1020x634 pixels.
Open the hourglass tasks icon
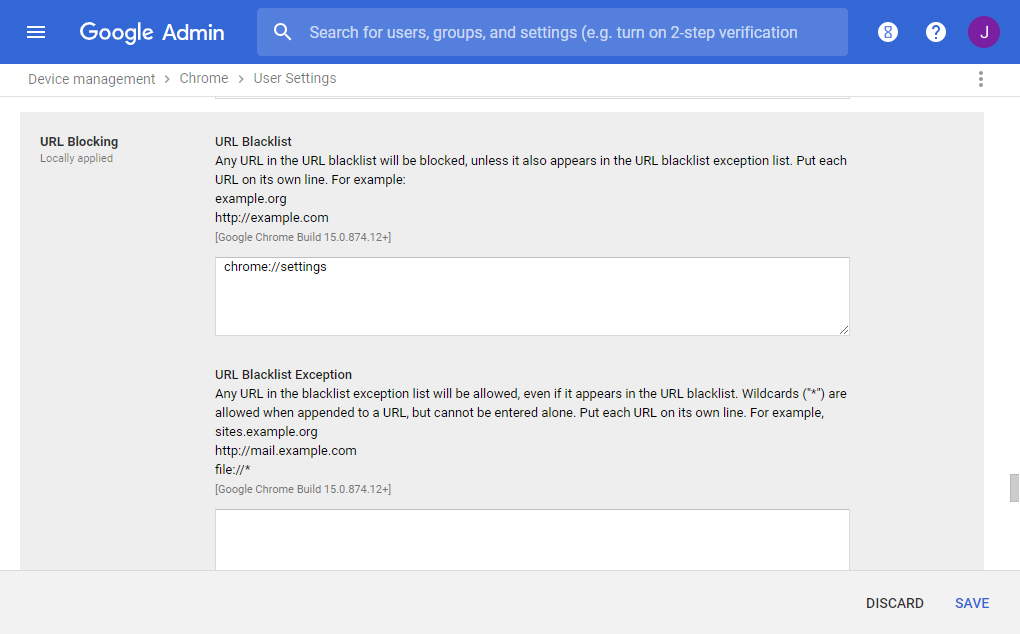pos(888,32)
